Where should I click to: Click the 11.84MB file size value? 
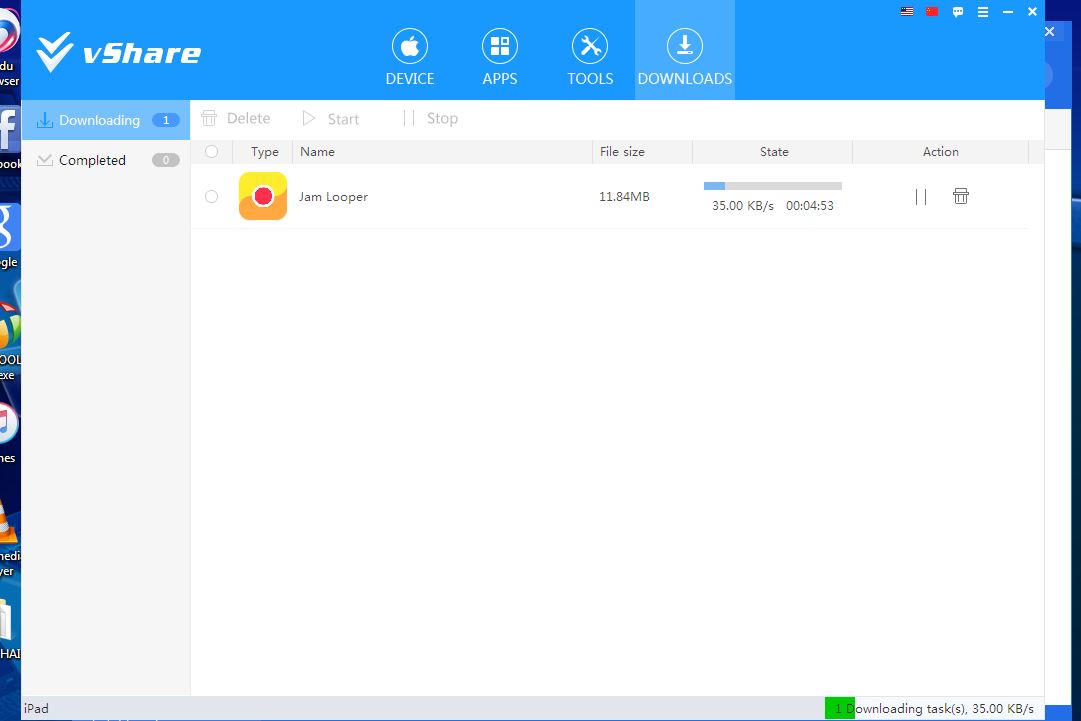point(624,196)
